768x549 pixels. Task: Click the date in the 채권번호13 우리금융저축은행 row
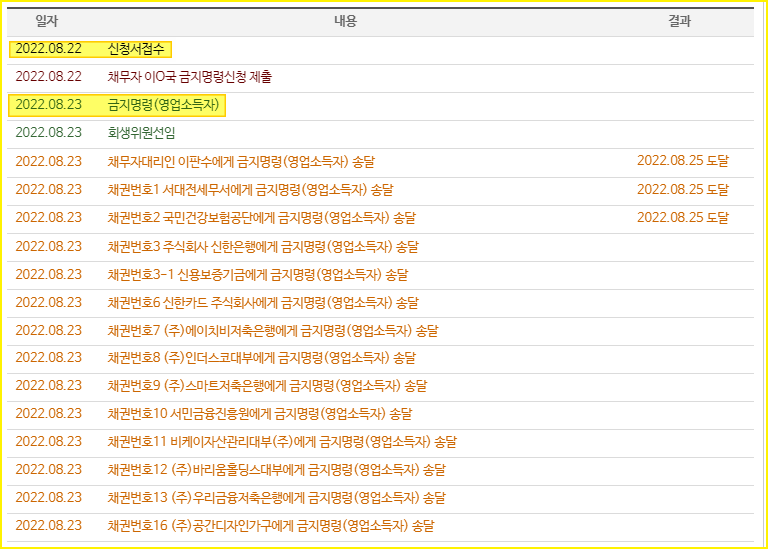48,498
